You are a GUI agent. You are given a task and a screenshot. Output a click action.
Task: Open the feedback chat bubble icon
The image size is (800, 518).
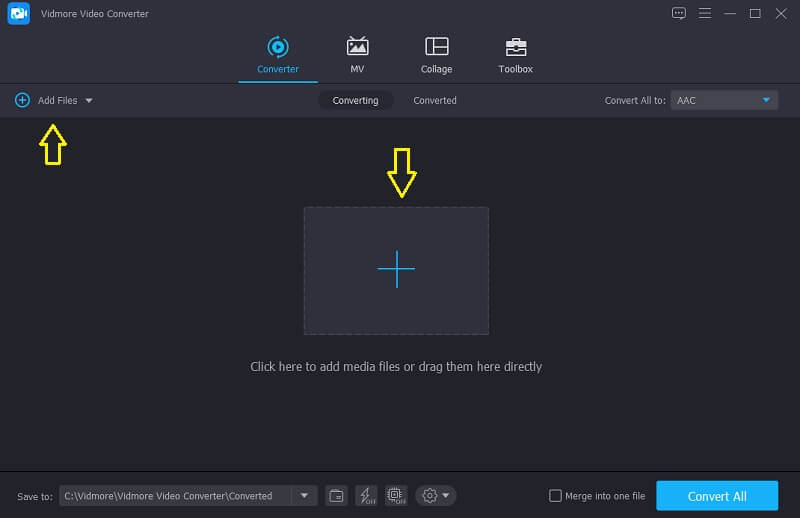point(679,13)
